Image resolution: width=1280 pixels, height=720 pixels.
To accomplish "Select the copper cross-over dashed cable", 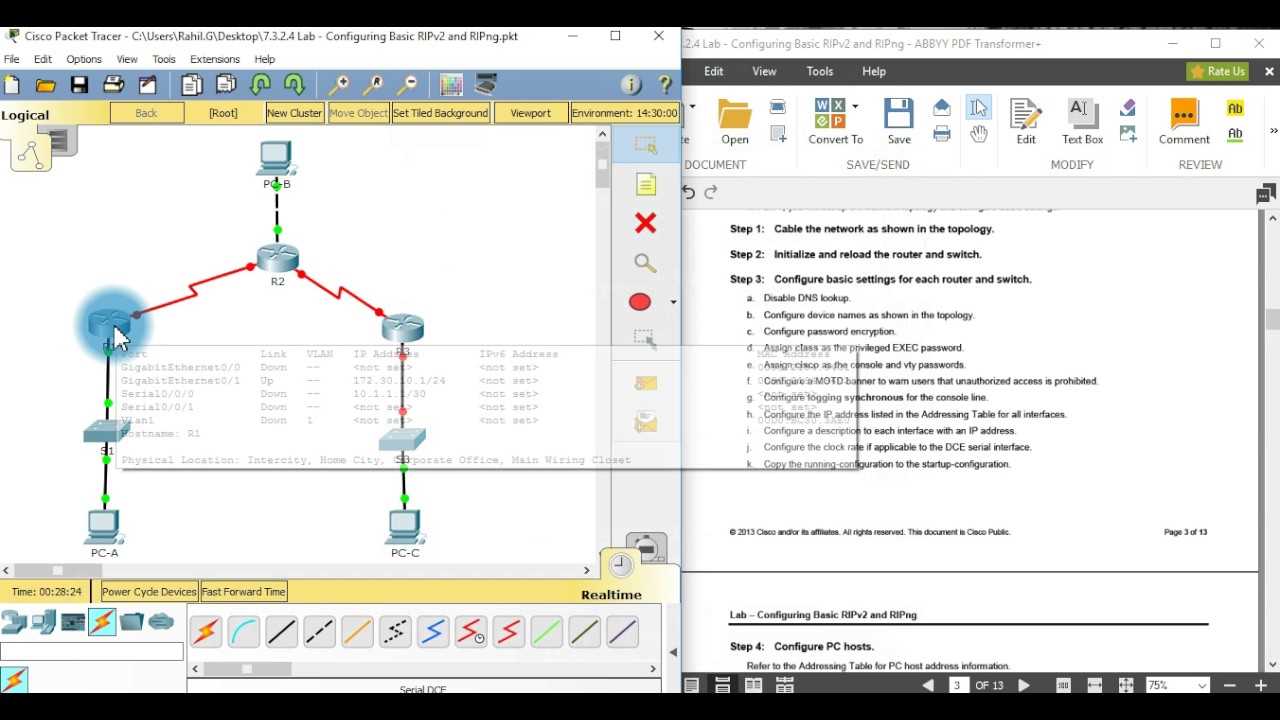I will pyautogui.click(x=320, y=632).
